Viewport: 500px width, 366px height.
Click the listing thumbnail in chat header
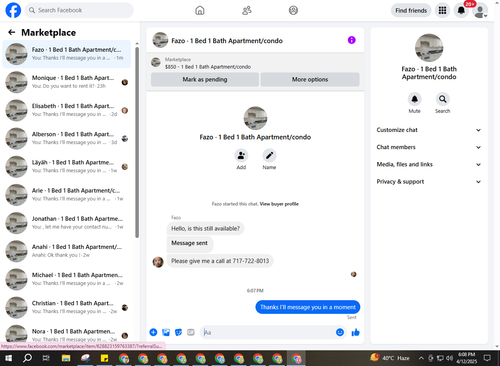[160, 40]
